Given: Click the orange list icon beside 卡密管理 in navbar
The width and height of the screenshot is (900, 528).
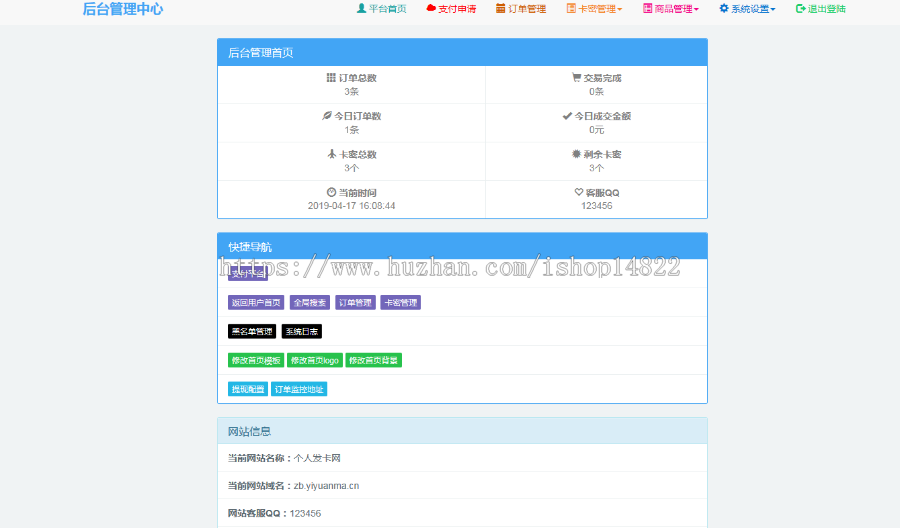Looking at the screenshot, I should point(571,8).
